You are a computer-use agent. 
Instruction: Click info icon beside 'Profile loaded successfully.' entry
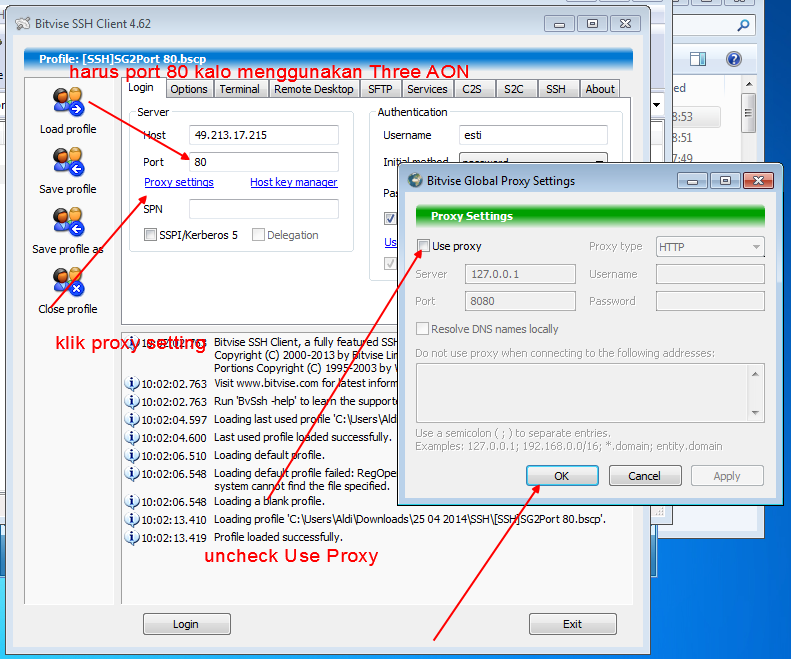coord(132,537)
